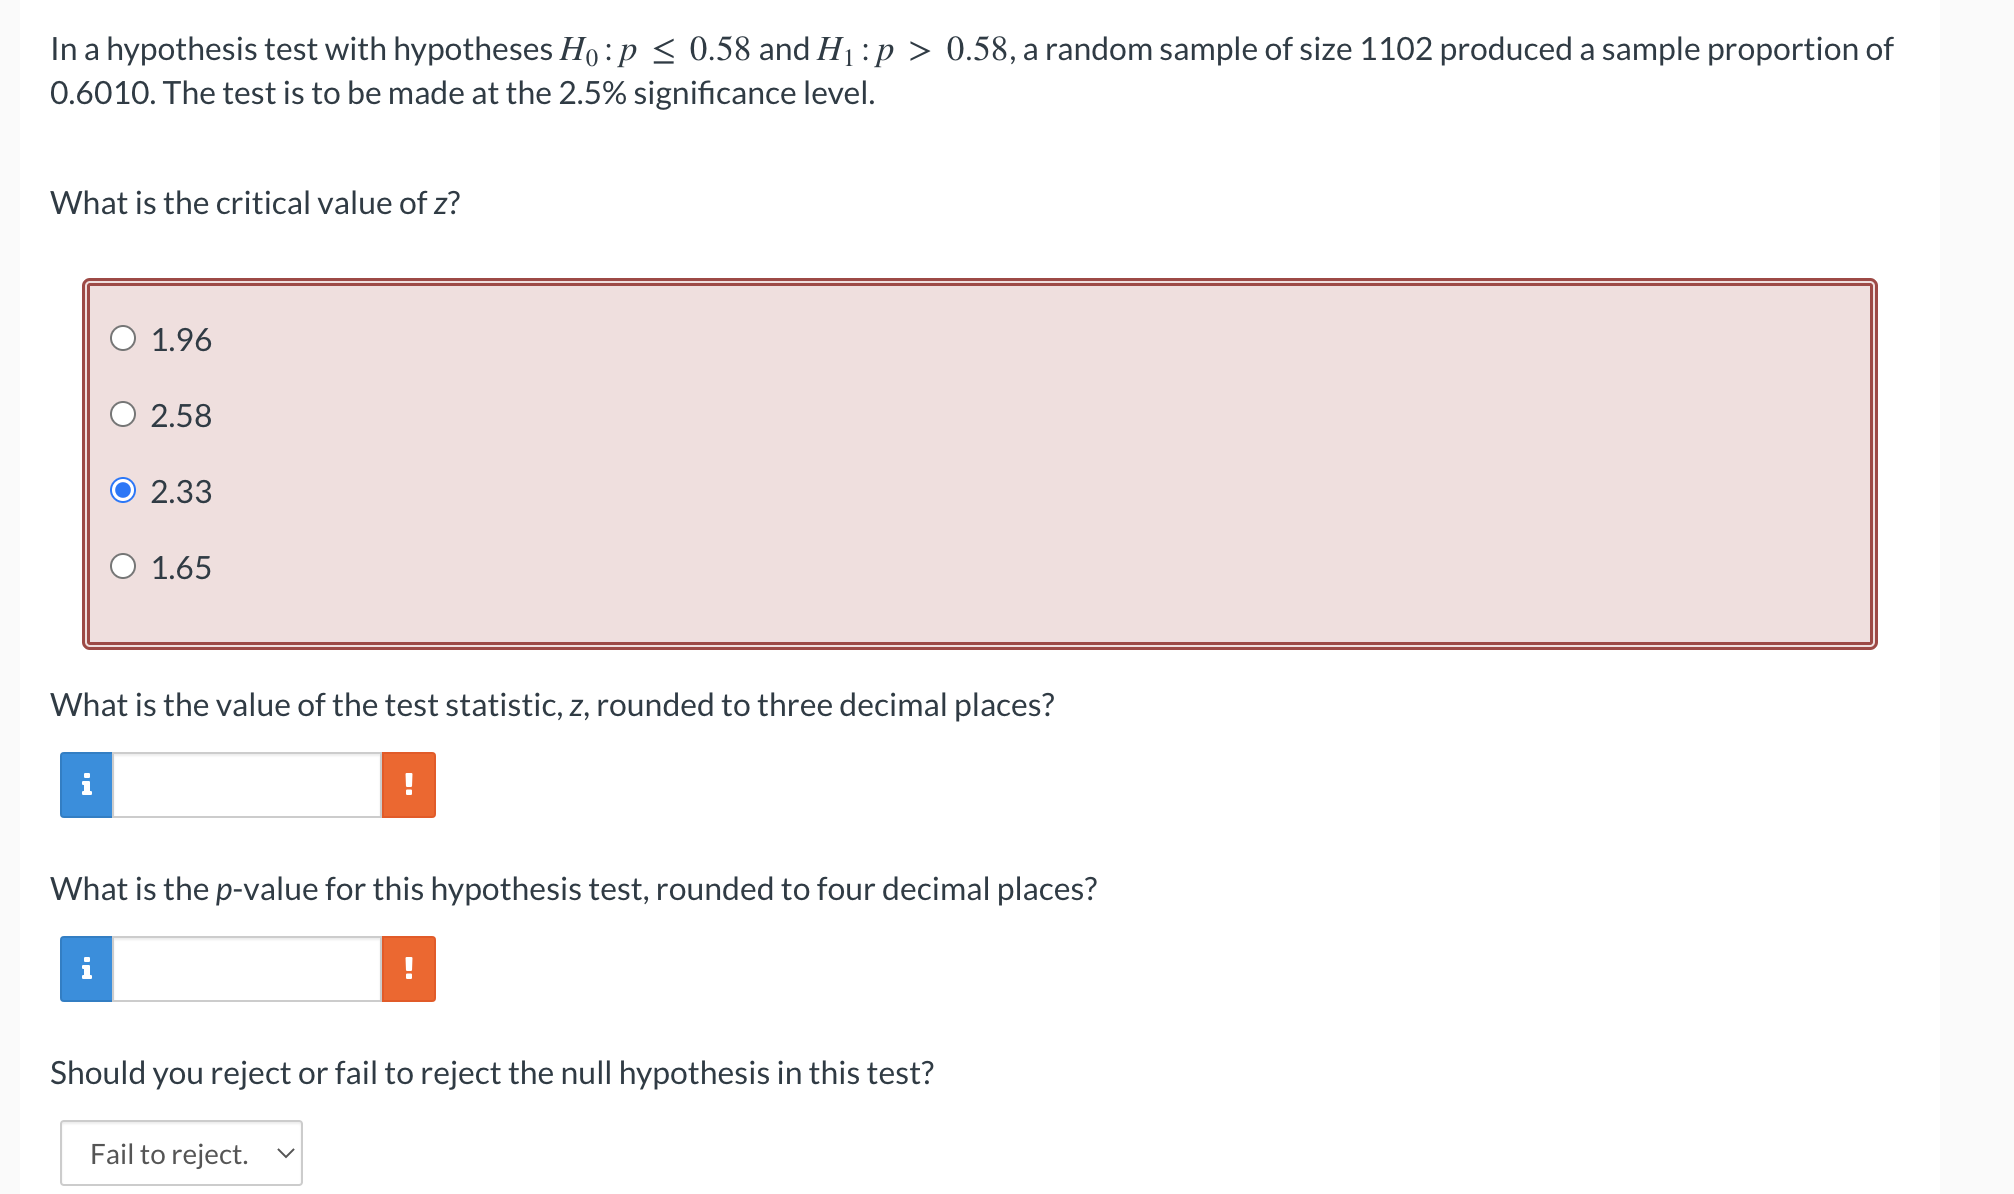The height and width of the screenshot is (1194, 2014).
Task: Click the blue info icon beside the test statistic field
Action: click(85, 785)
